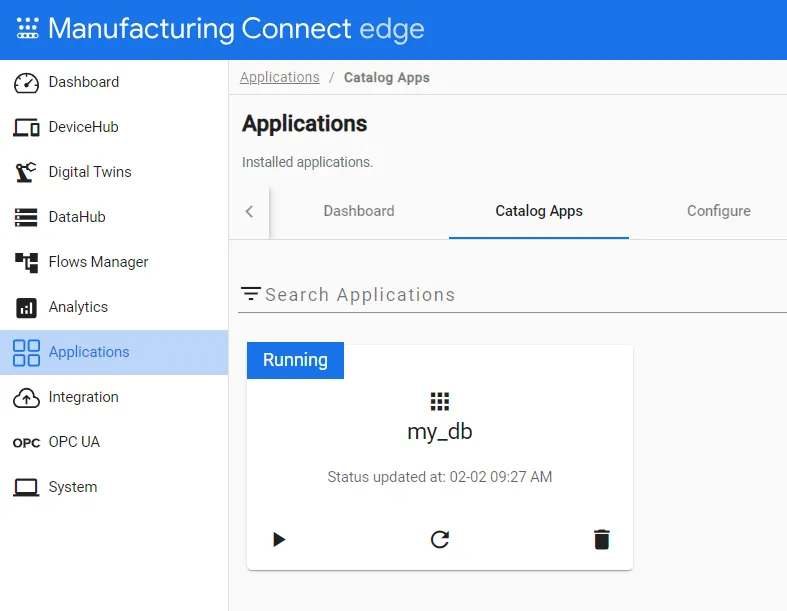Click the Integration cloud upload icon
Image resolution: width=787 pixels, height=611 pixels.
coord(26,398)
